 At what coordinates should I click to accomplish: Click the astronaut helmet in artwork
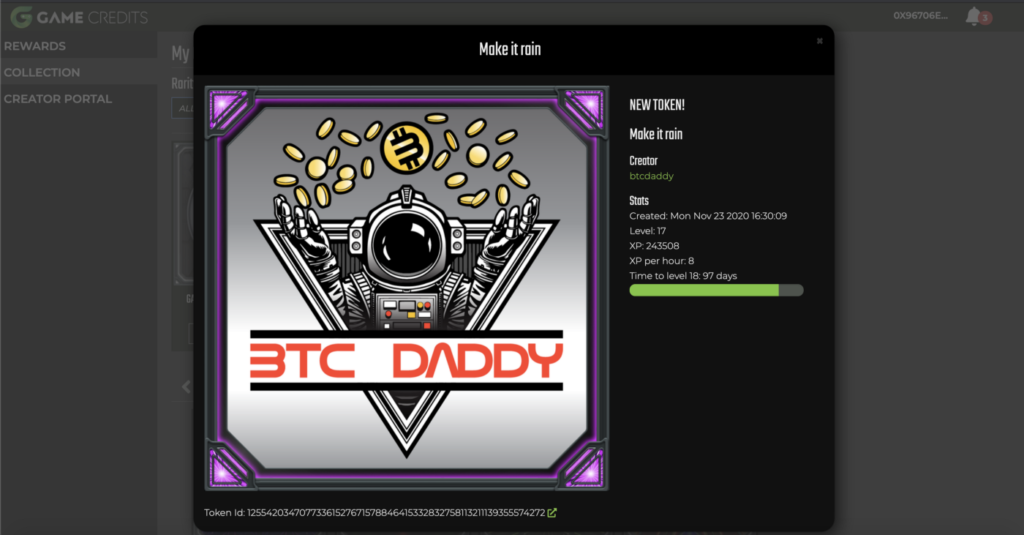[406, 243]
